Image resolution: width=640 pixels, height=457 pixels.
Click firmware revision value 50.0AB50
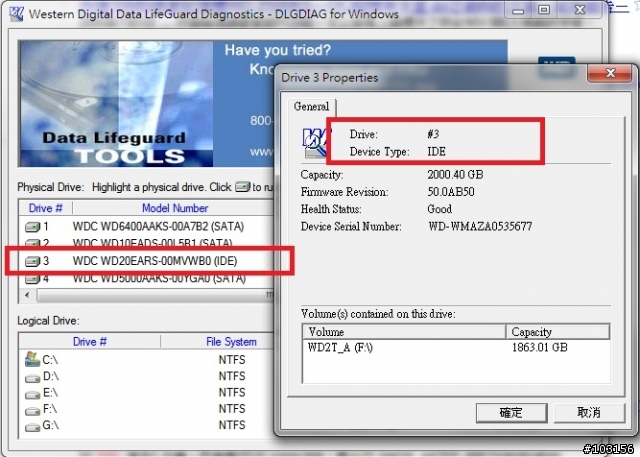click(451, 192)
